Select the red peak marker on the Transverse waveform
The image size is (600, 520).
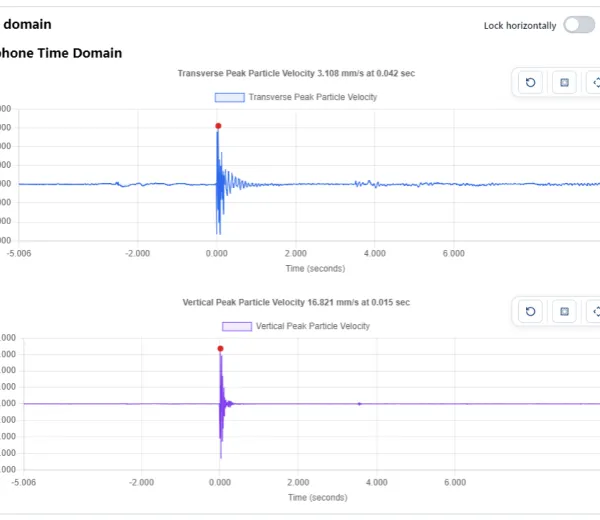218,126
